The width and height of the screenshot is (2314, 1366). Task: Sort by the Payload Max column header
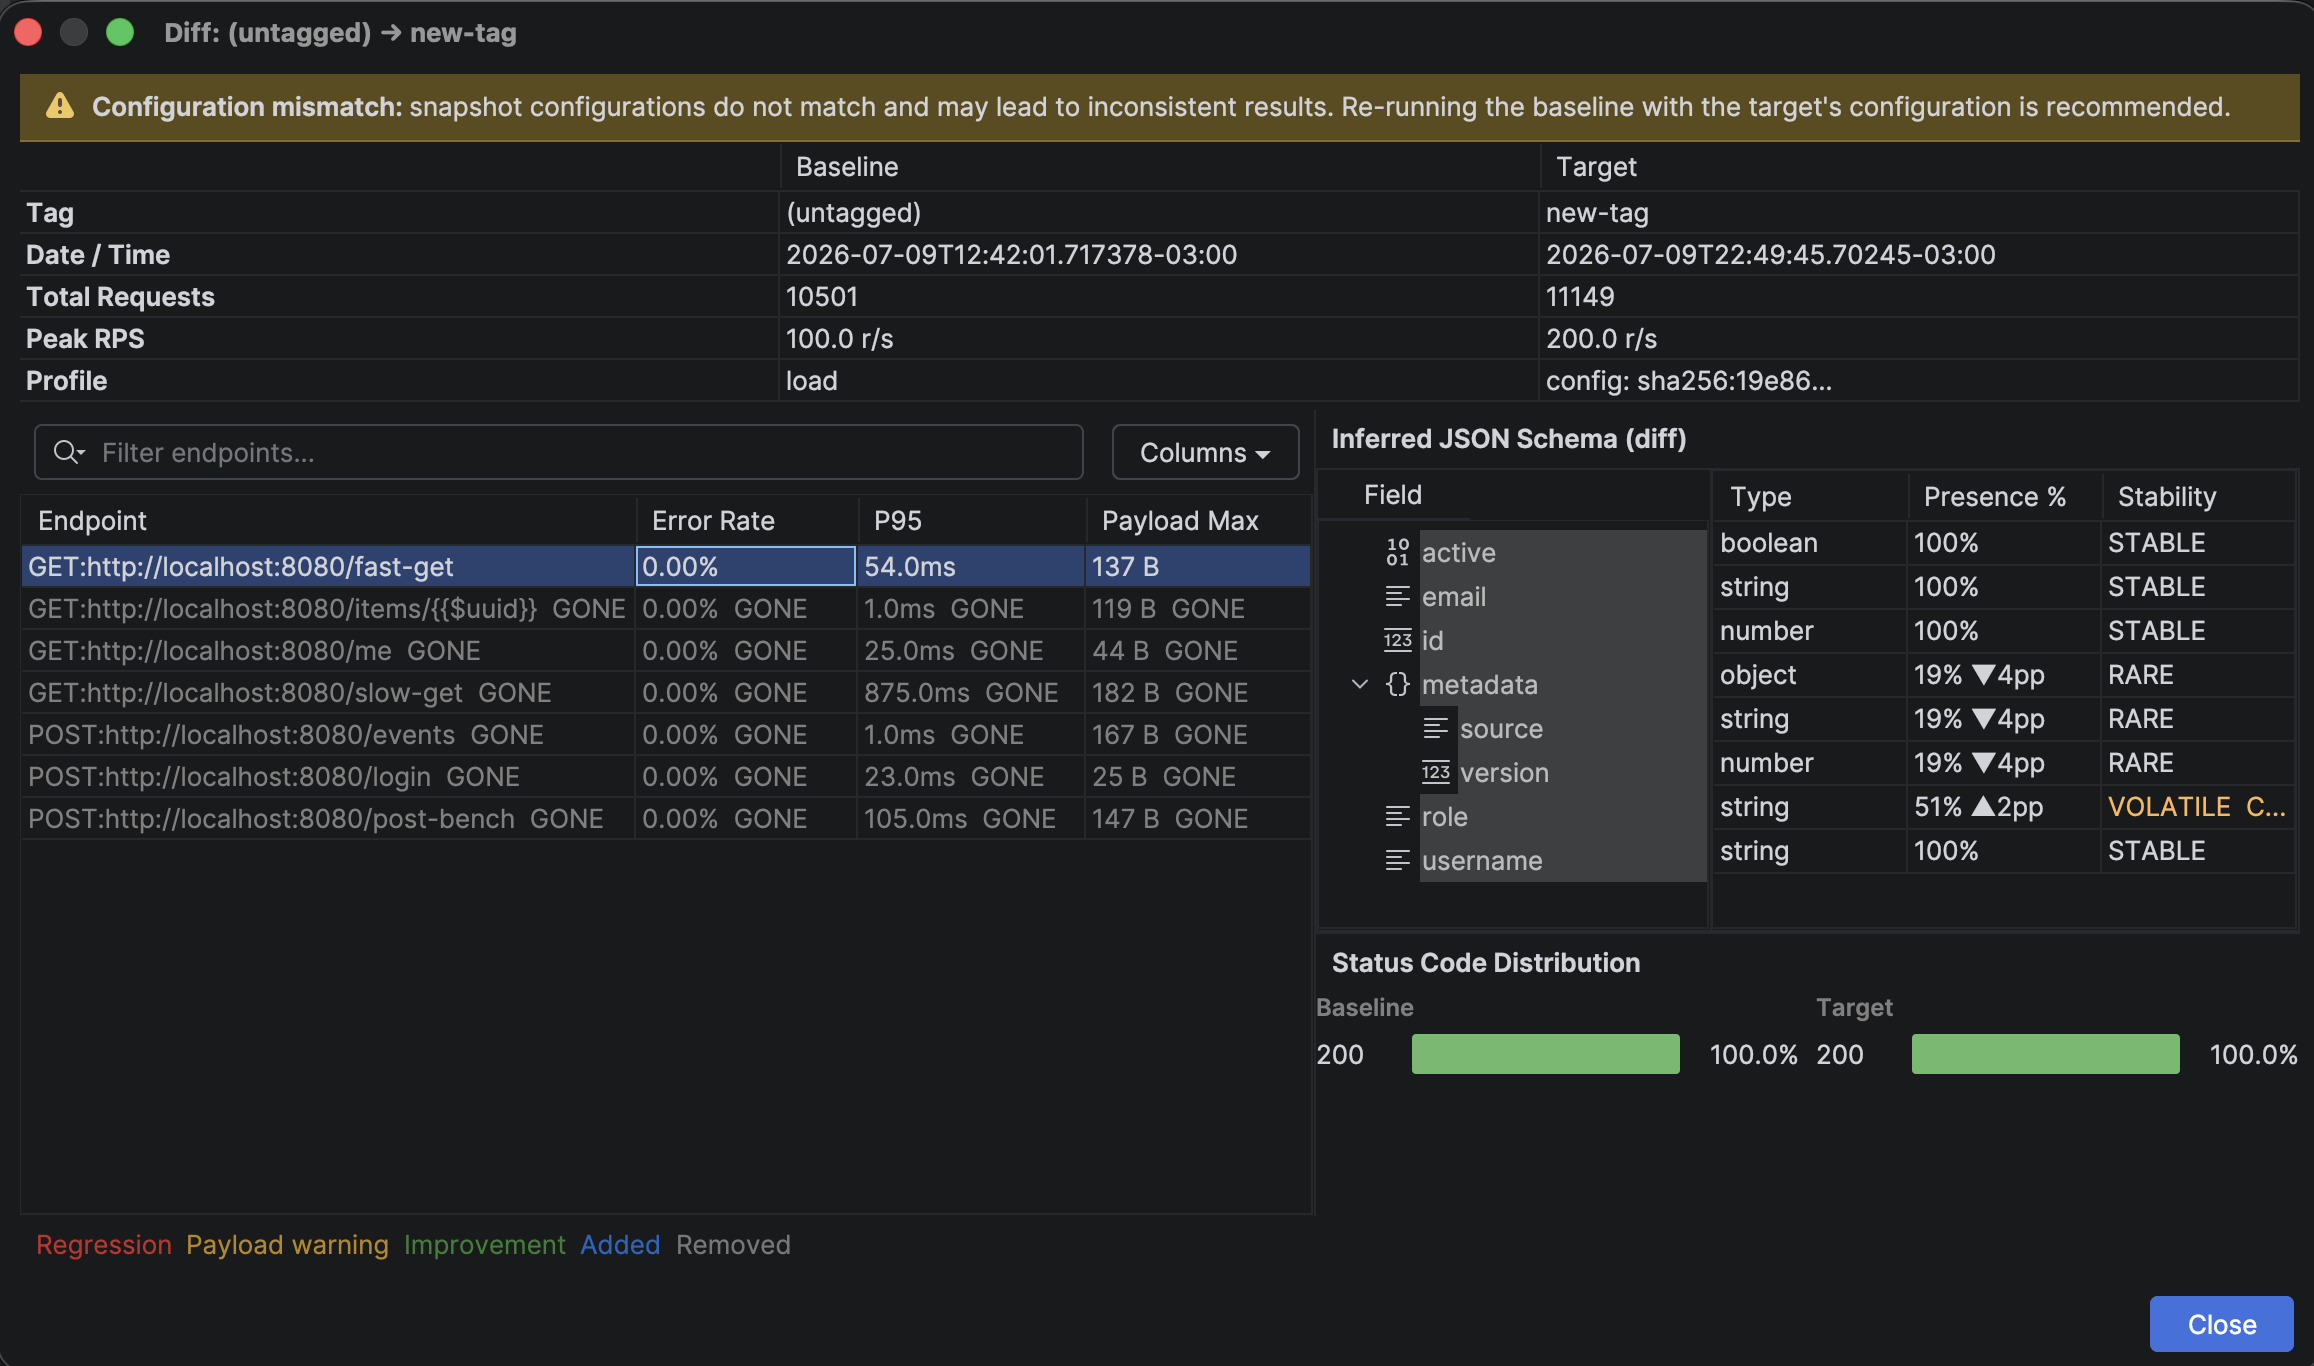tap(1198, 520)
